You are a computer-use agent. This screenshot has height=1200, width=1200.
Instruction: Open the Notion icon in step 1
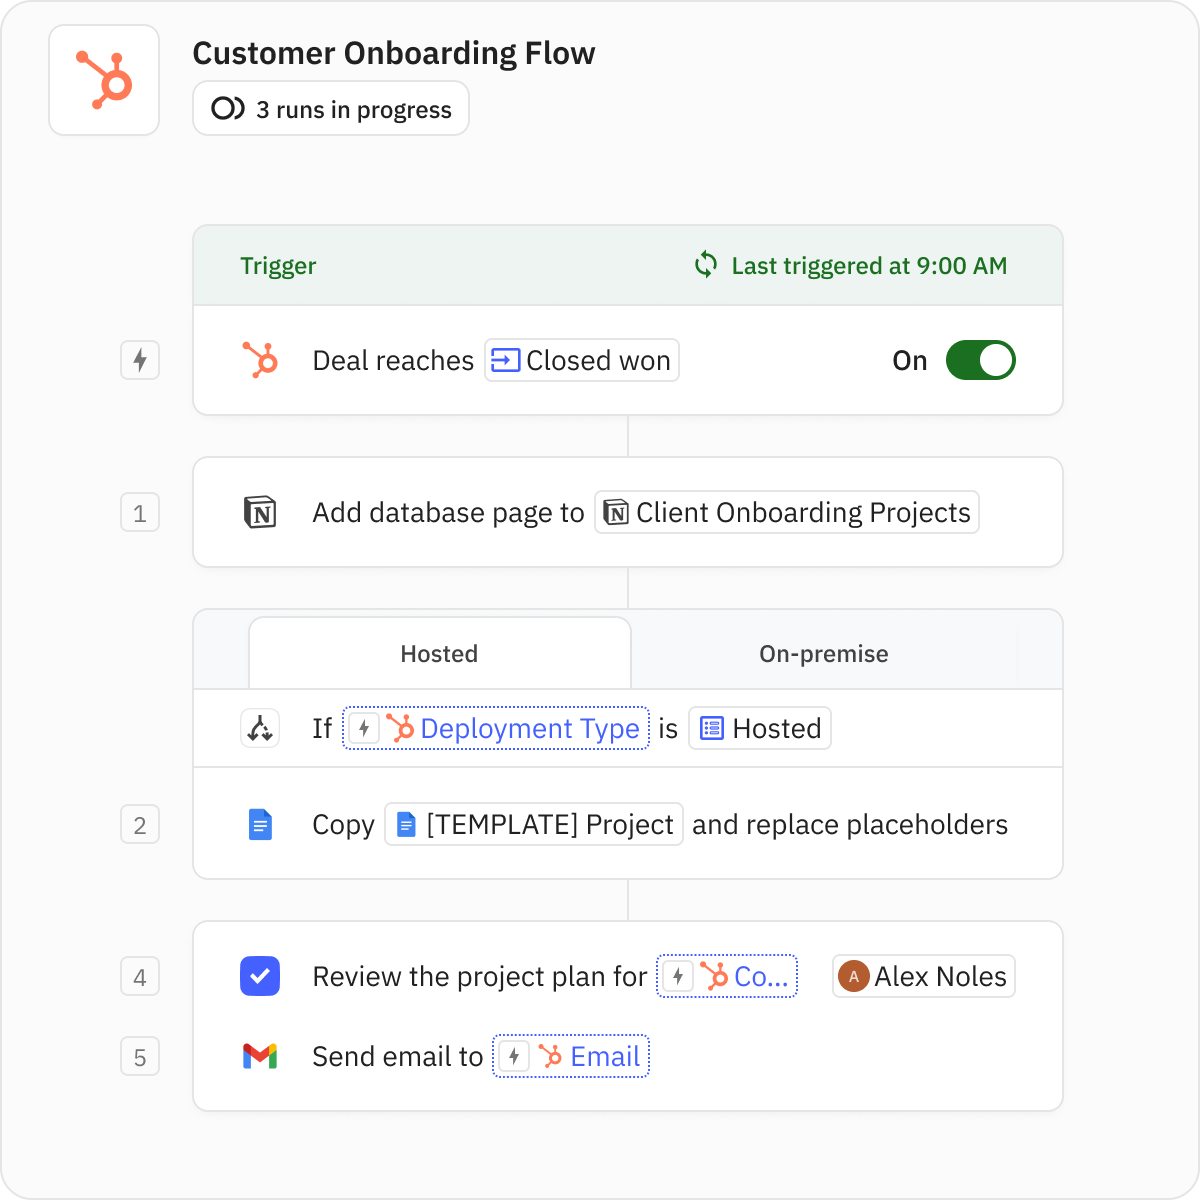pyautogui.click(x=260, y=512)
